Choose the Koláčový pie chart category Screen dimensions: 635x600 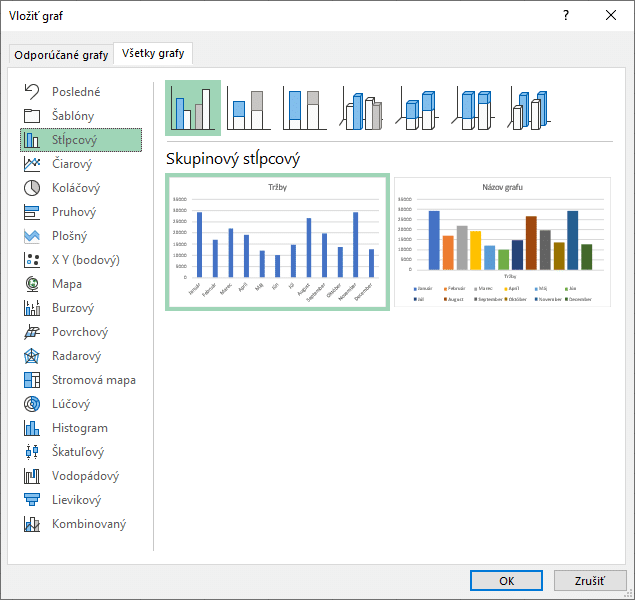point(81,188)
